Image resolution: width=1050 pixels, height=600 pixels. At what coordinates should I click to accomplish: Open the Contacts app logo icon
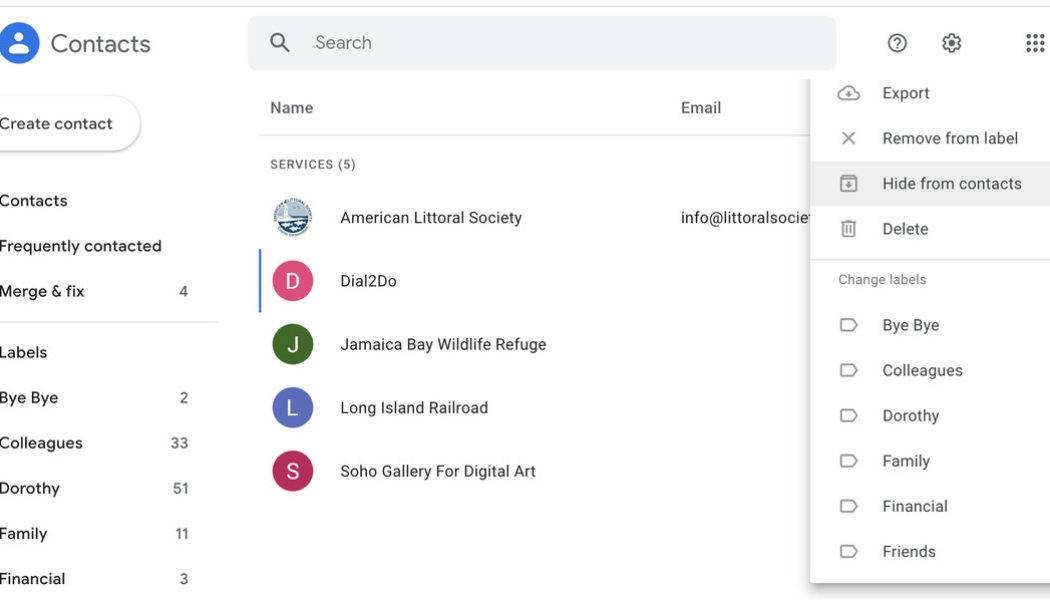[x=18, y=42]
